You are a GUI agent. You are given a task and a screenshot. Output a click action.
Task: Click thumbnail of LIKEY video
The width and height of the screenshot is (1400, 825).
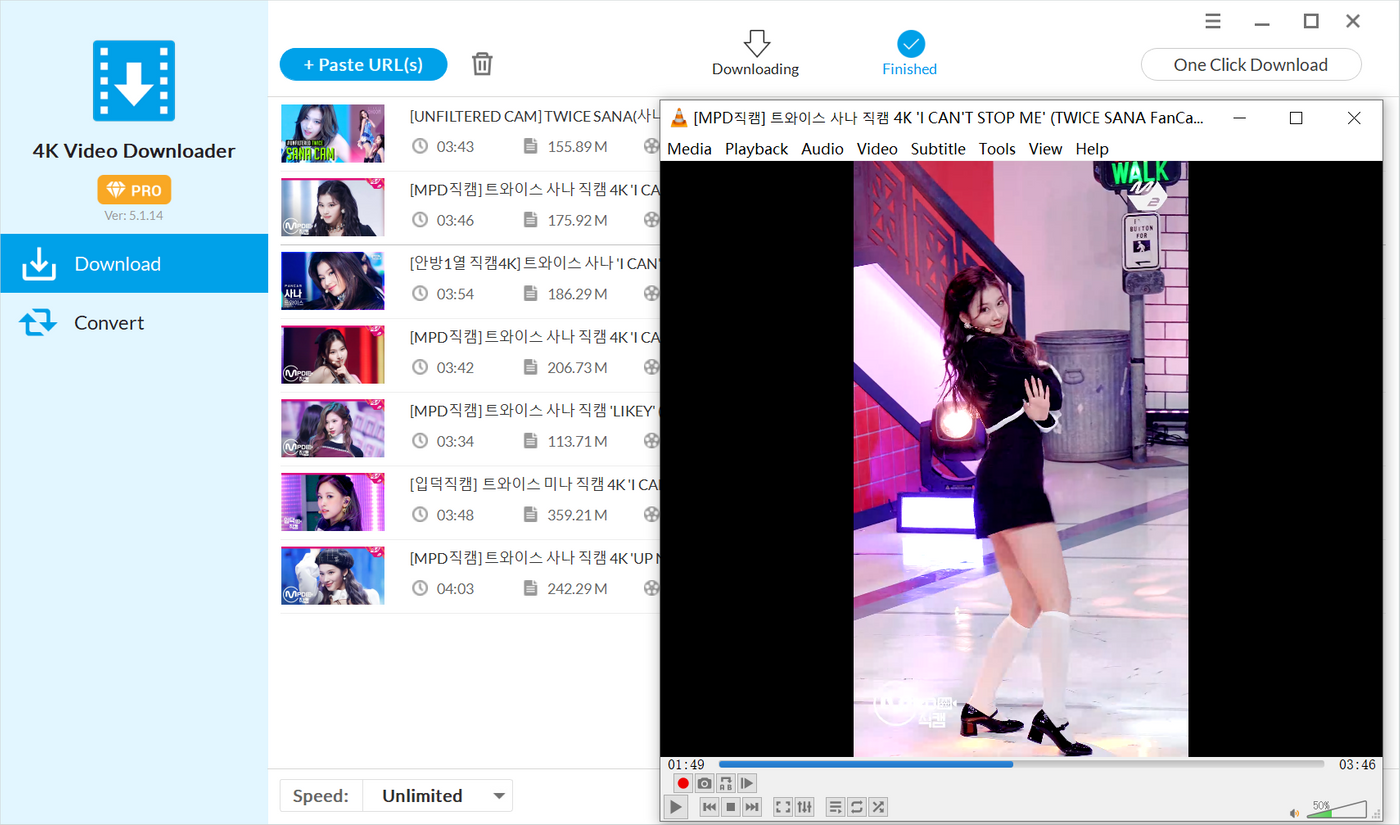tap(333, 429)
